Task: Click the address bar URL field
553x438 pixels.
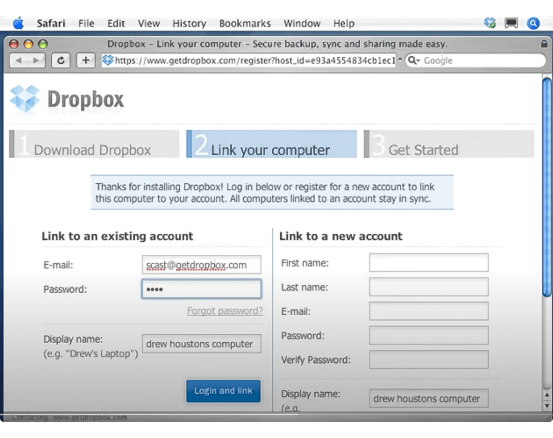Action: point(249,61)
